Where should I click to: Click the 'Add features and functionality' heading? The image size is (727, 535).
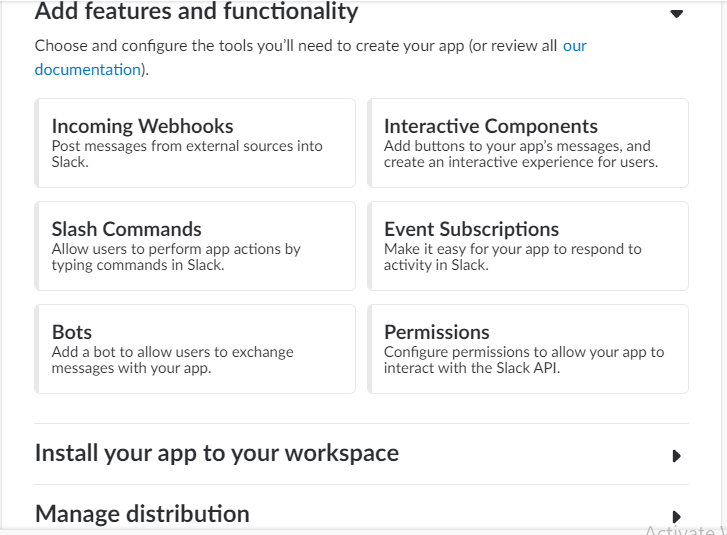coord(197,11)
